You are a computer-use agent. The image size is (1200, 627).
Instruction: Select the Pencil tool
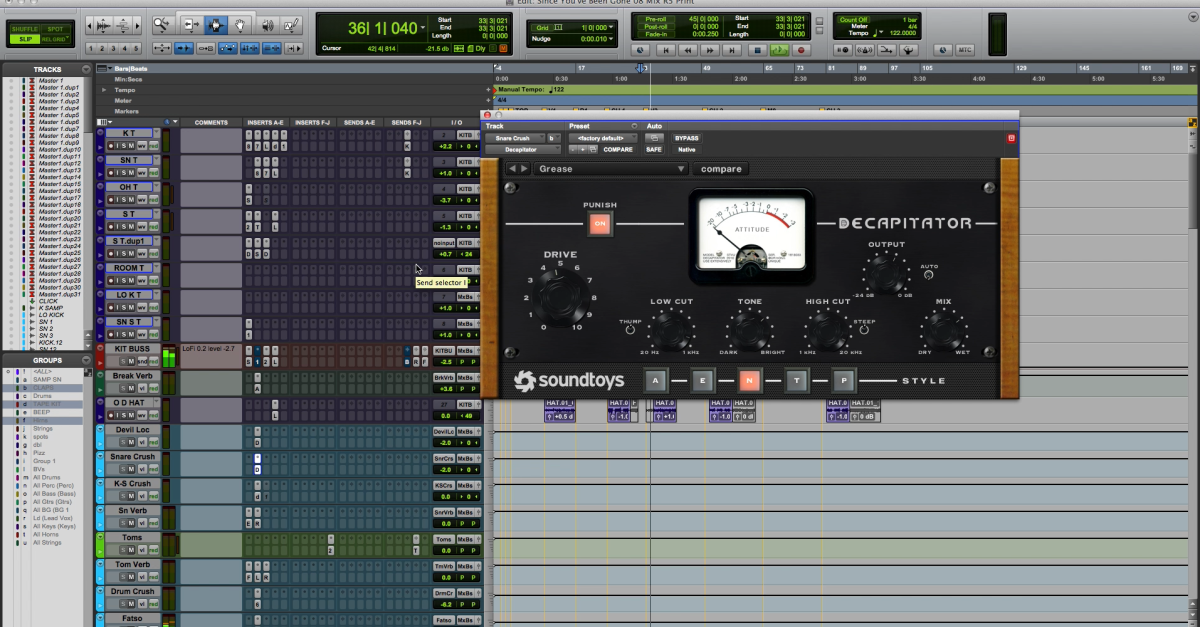[291, 25]
